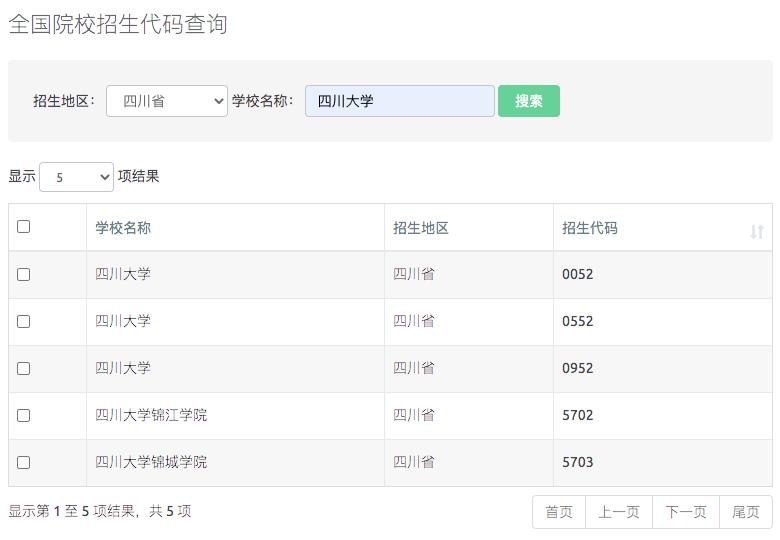Check the box for 四川大学 code 0952
Image resolution: width=780 pixels, height=540 pixels.
[x=23, y=368]
